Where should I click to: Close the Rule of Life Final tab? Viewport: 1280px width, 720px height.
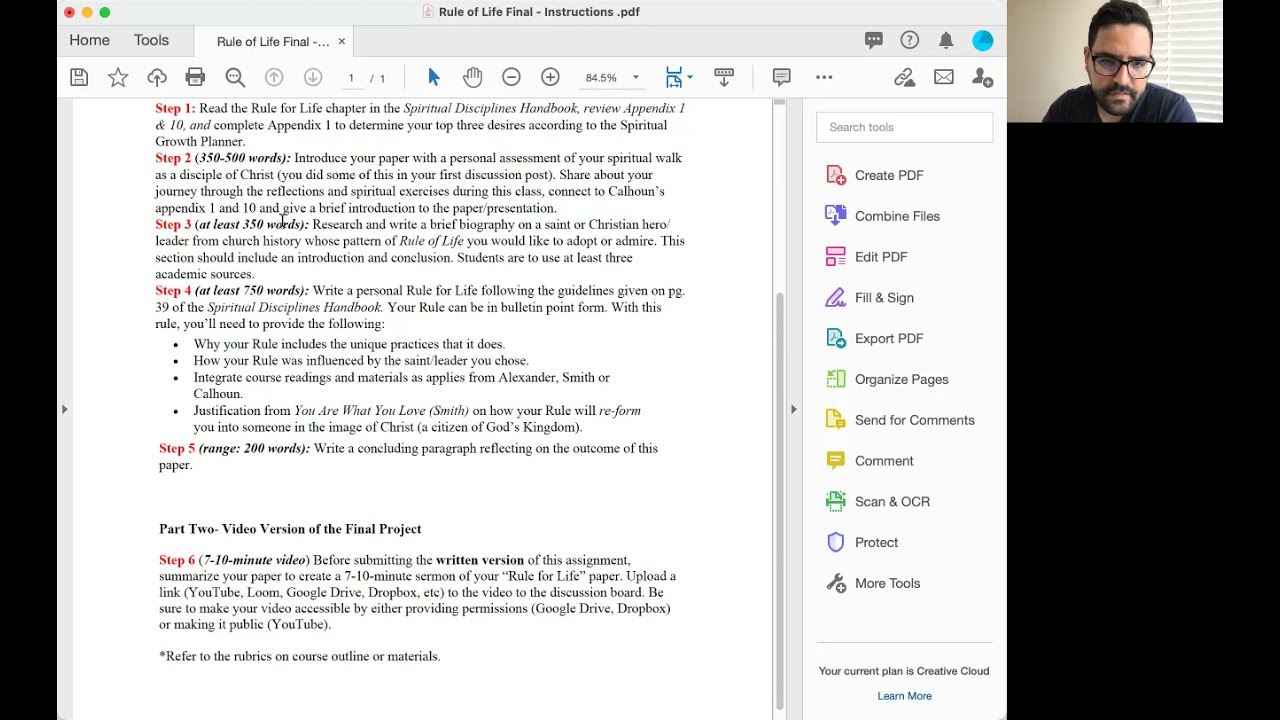pyautogui.click(x=341, y=41)
